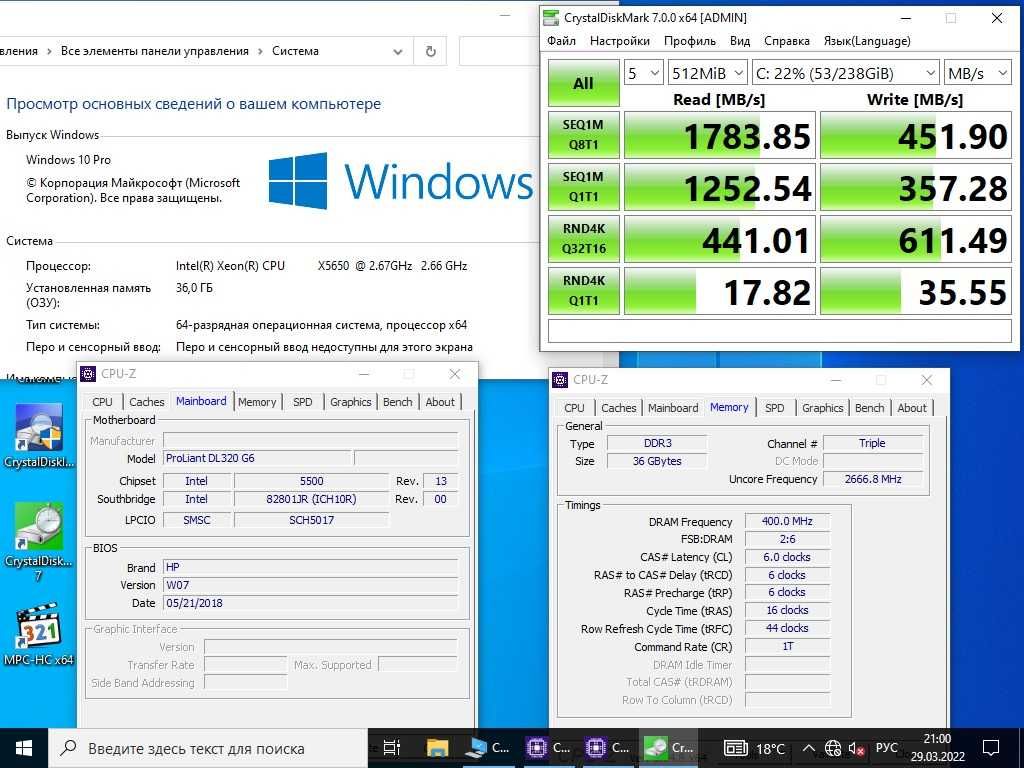The width and height of the screenshot is (1024, 768).
Task: Open File Explorer from the taskbar
Action: coord(437,748)
